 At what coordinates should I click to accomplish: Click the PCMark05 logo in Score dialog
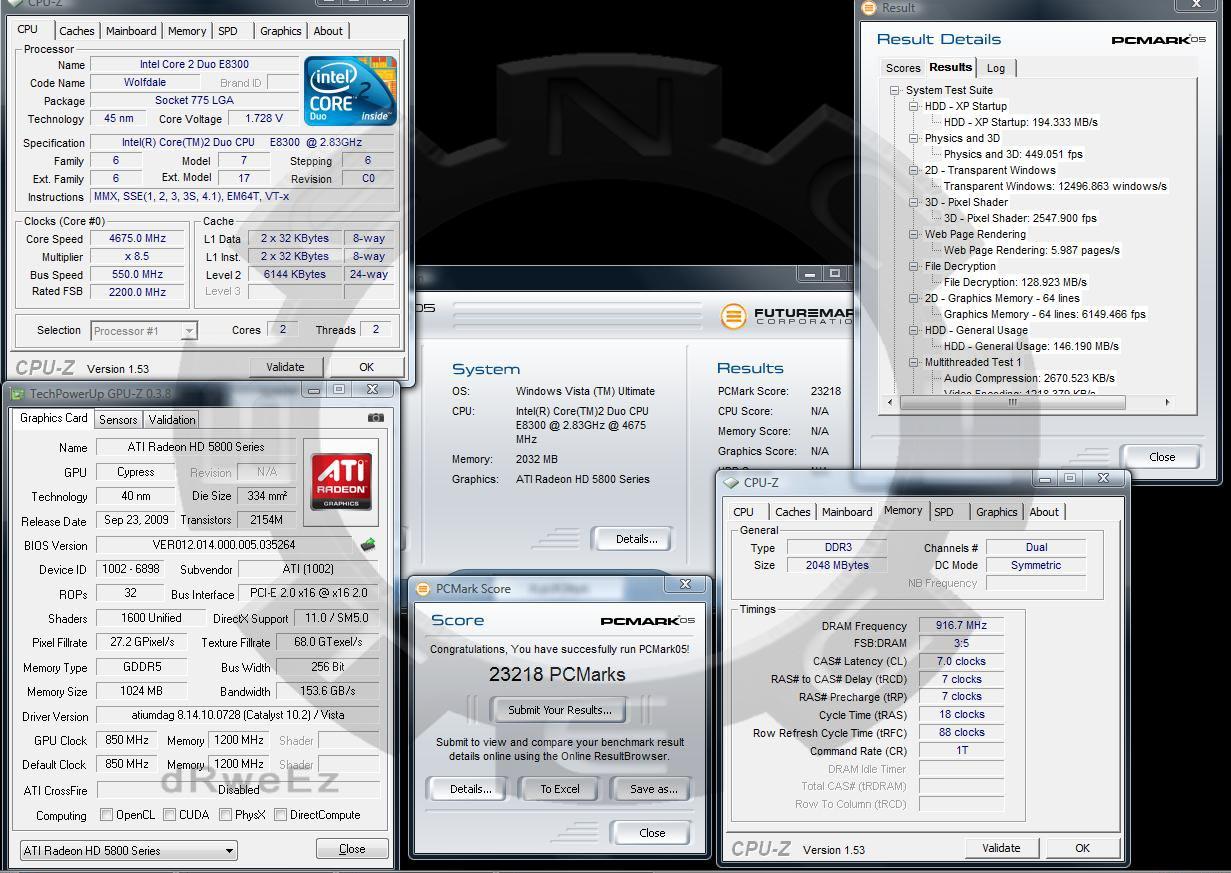pyautogui.click(x=647, y=621)
